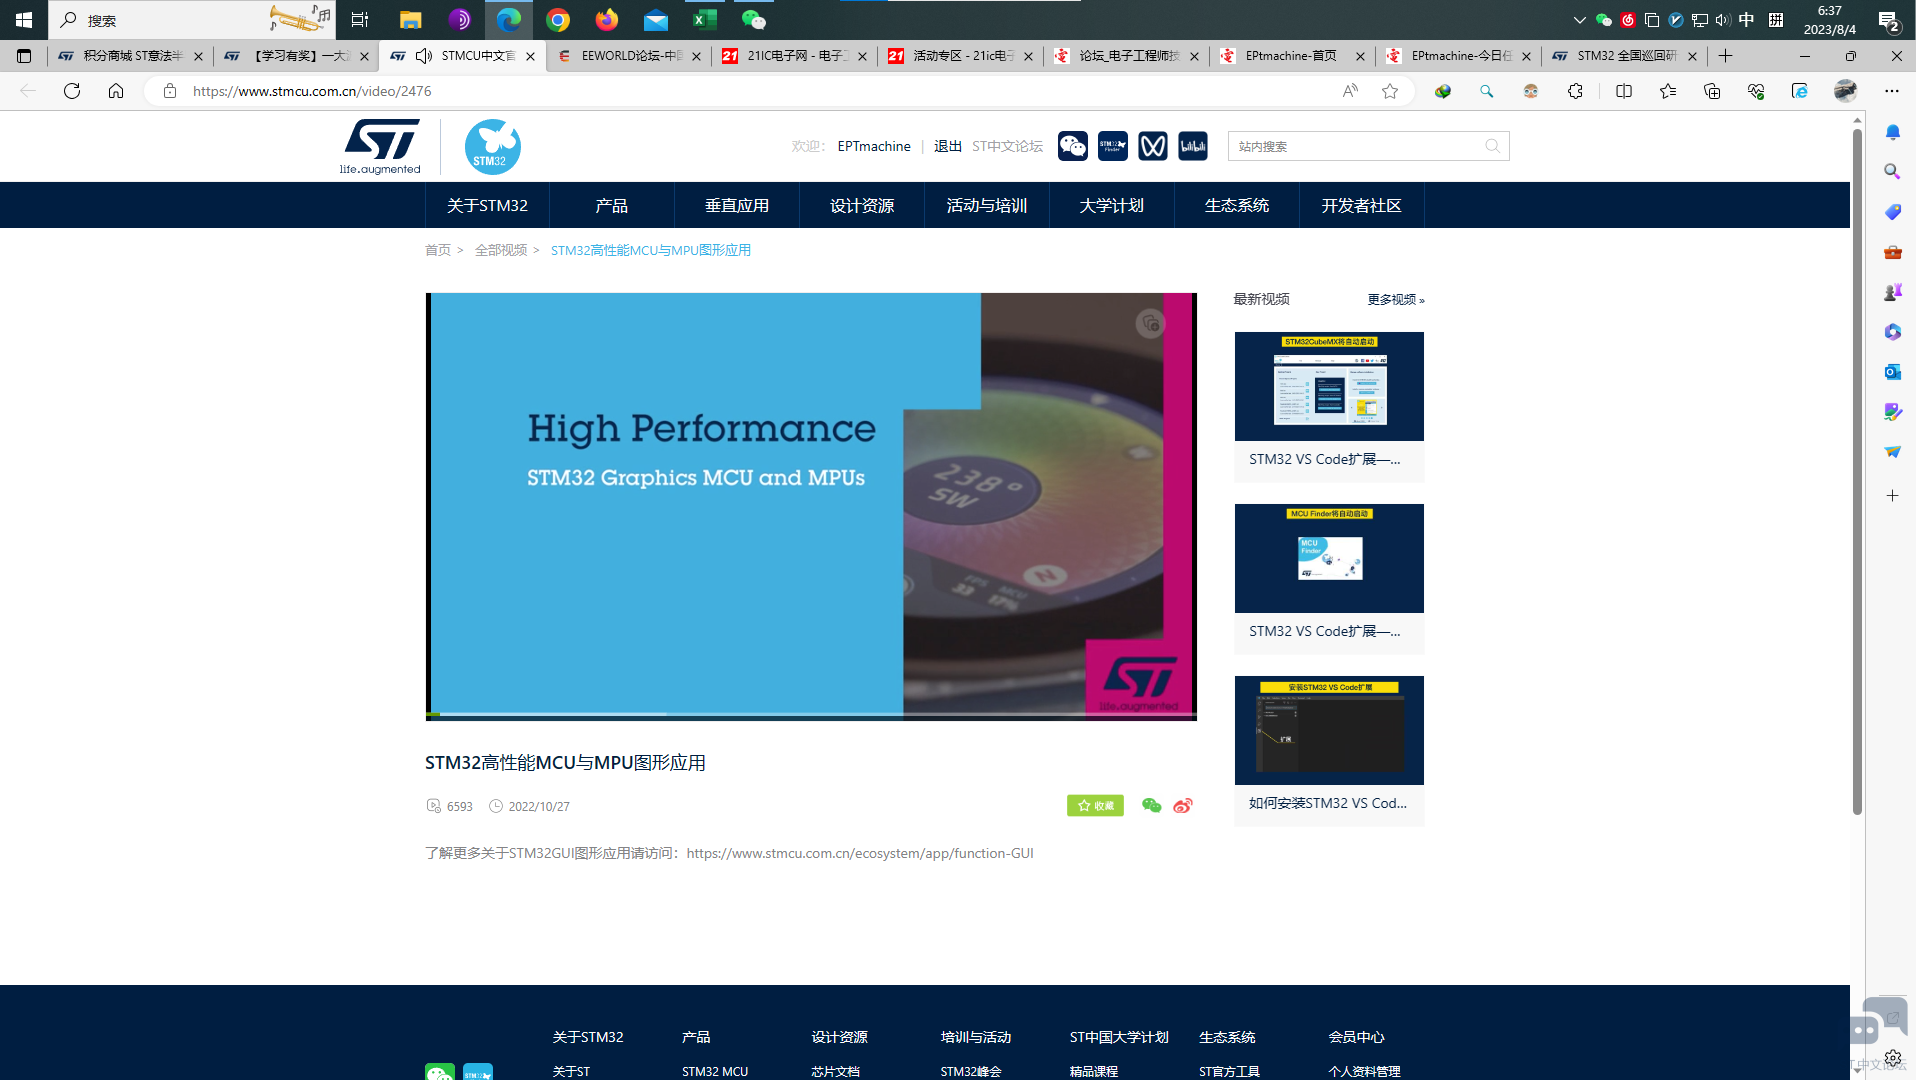Click the browser address bar URL
The height and width of the screenshot is (1080, 1916).
point(312,91)
